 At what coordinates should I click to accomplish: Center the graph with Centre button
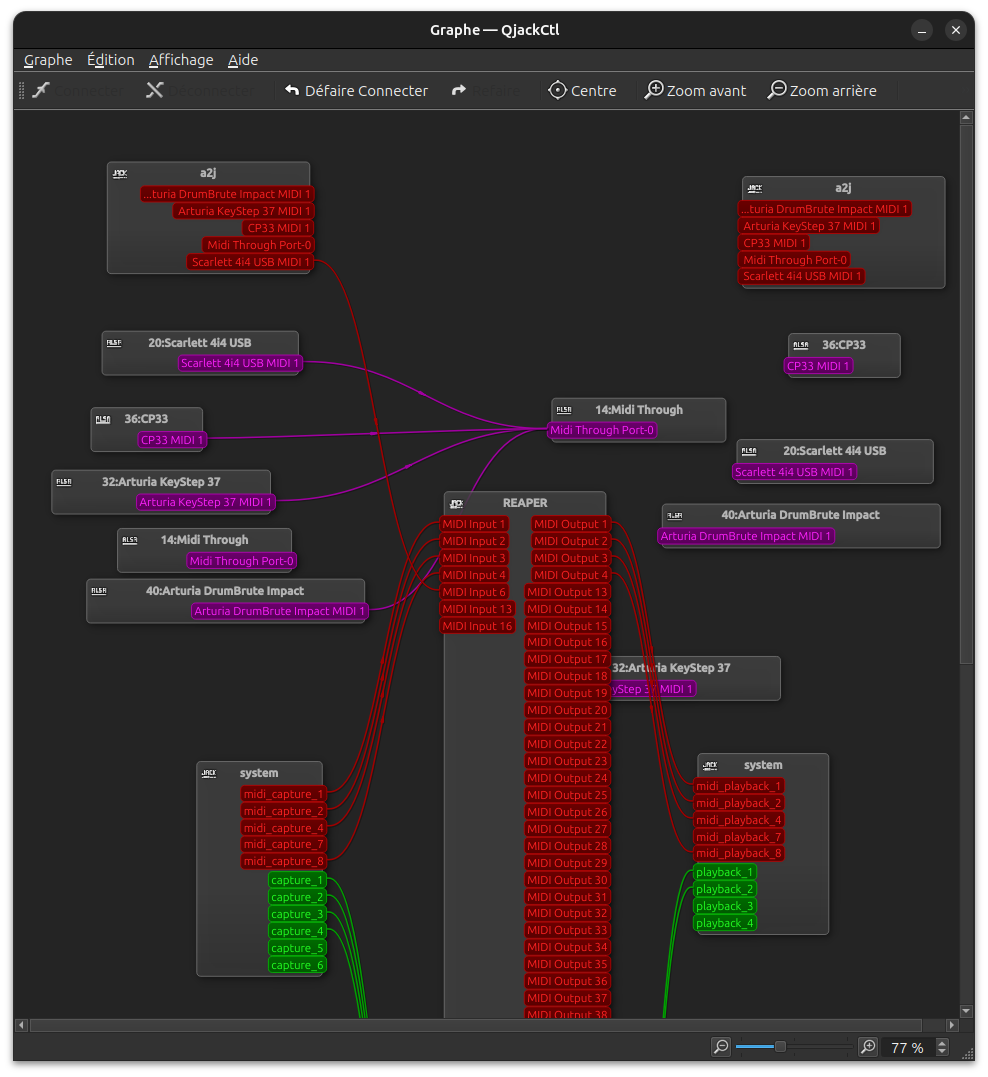point(582,91)
